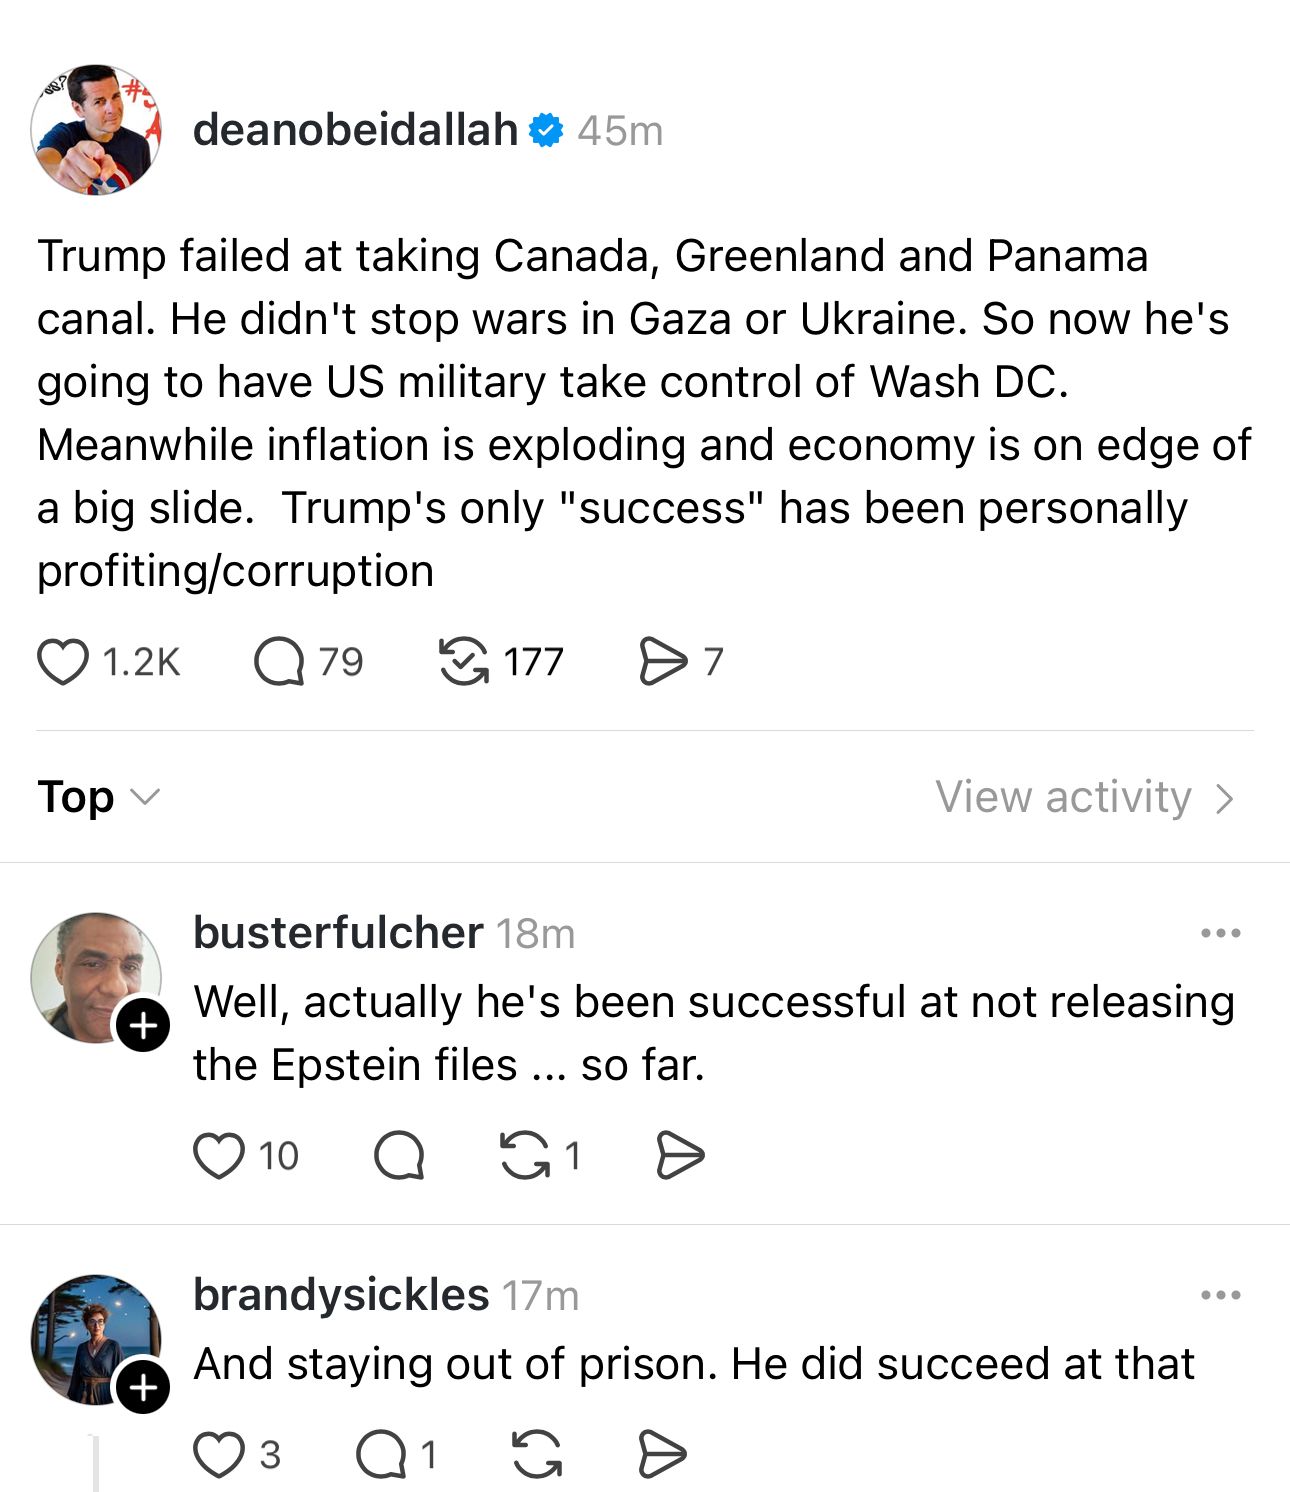Share deanobeidallah's post via send icon

[x=663, y=662]
